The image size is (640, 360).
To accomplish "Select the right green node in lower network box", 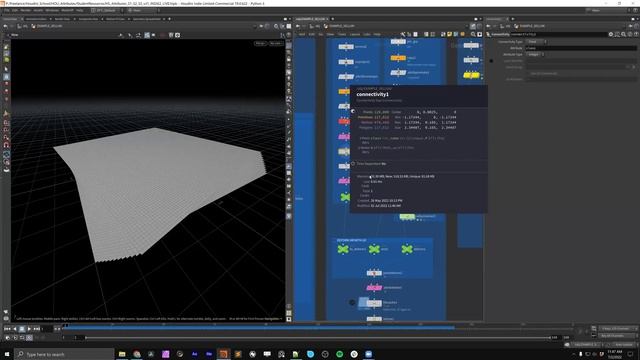I will point(407,249).
